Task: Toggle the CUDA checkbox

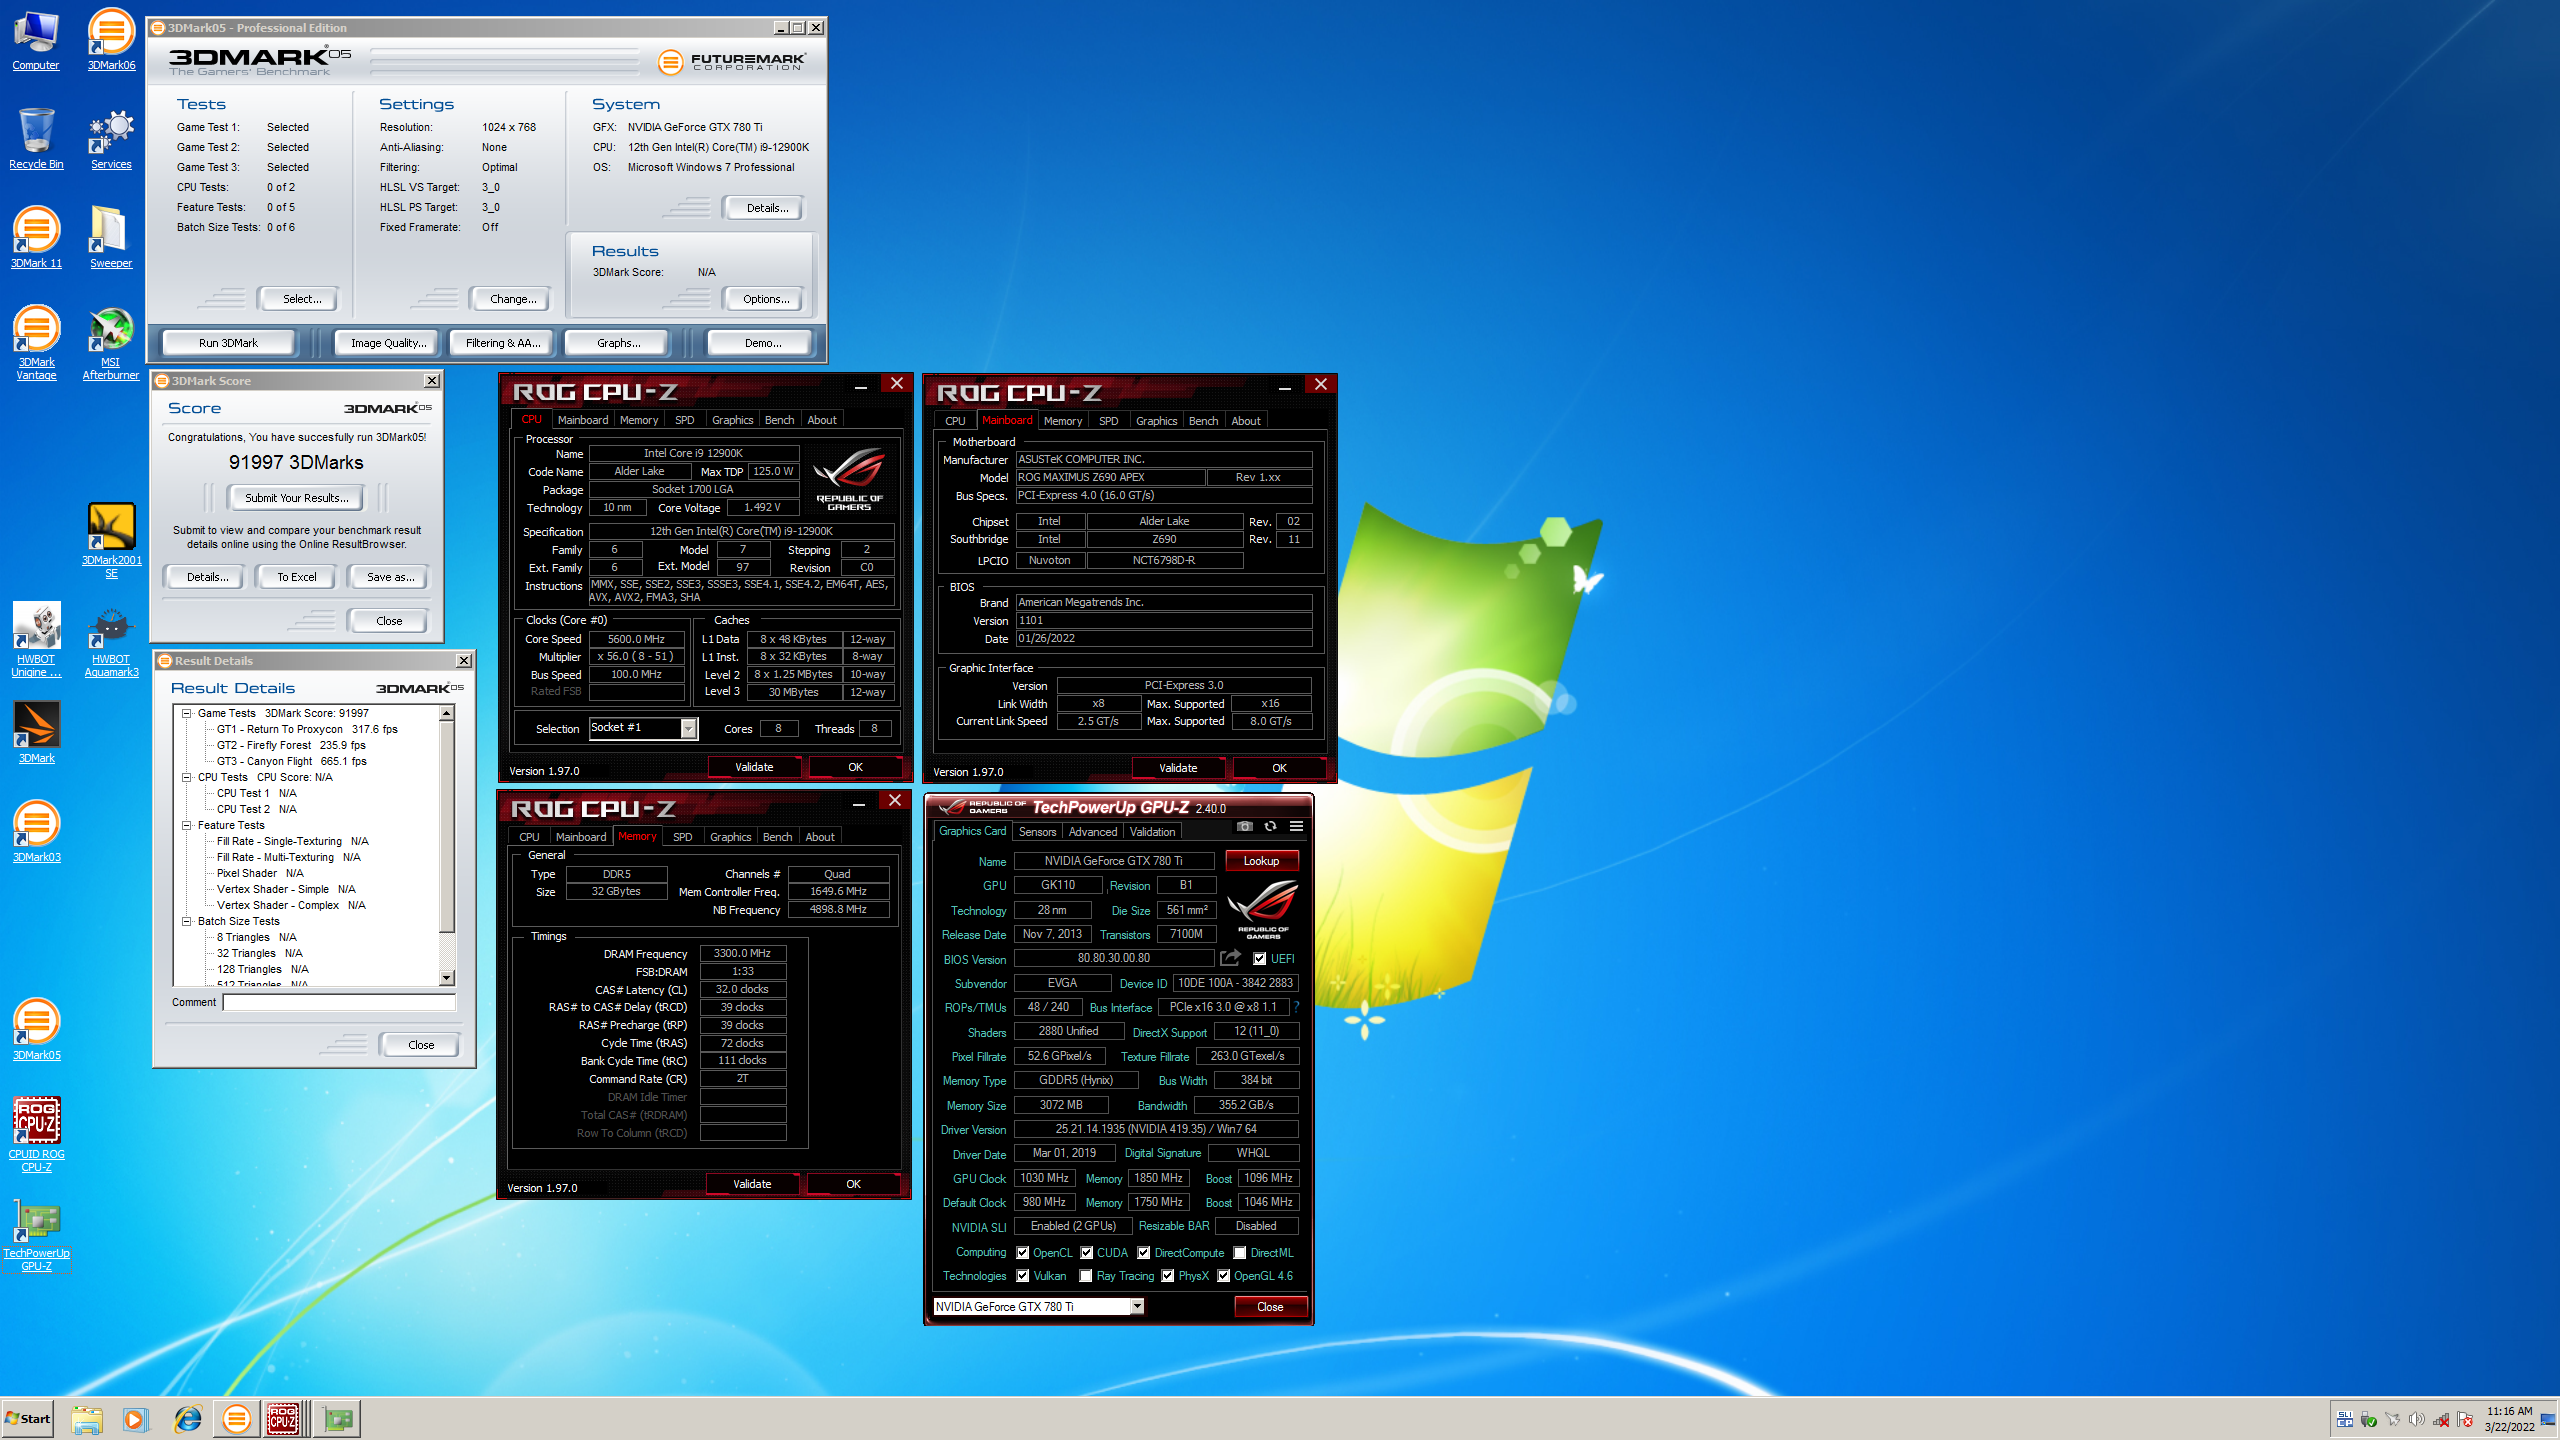Action: click(x=1087, y=1253)
